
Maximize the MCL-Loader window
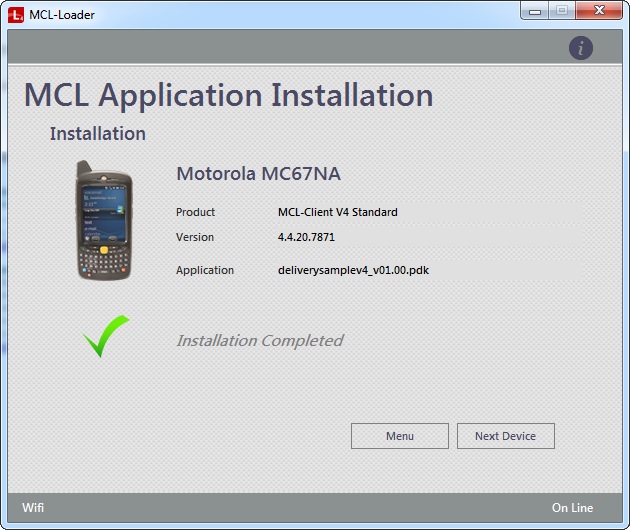click(x=561, y=11)
